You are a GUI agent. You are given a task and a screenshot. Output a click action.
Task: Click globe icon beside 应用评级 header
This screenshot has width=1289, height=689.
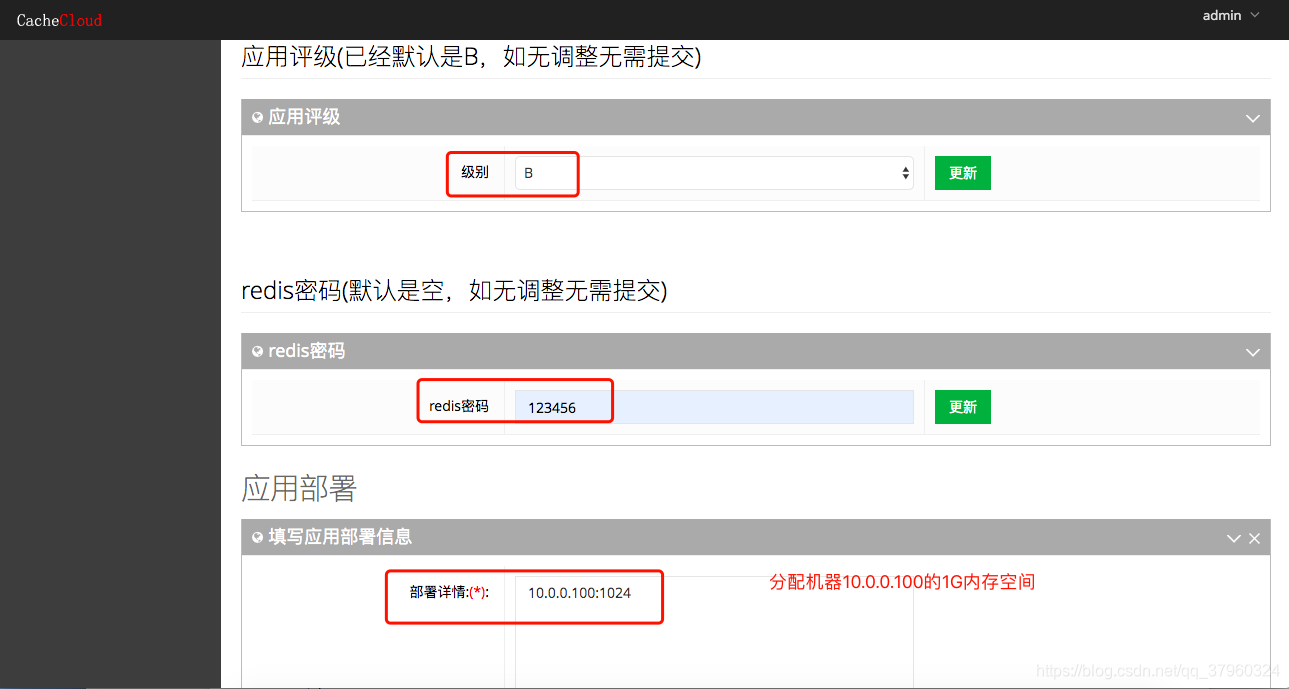click(x=258, y=118)
